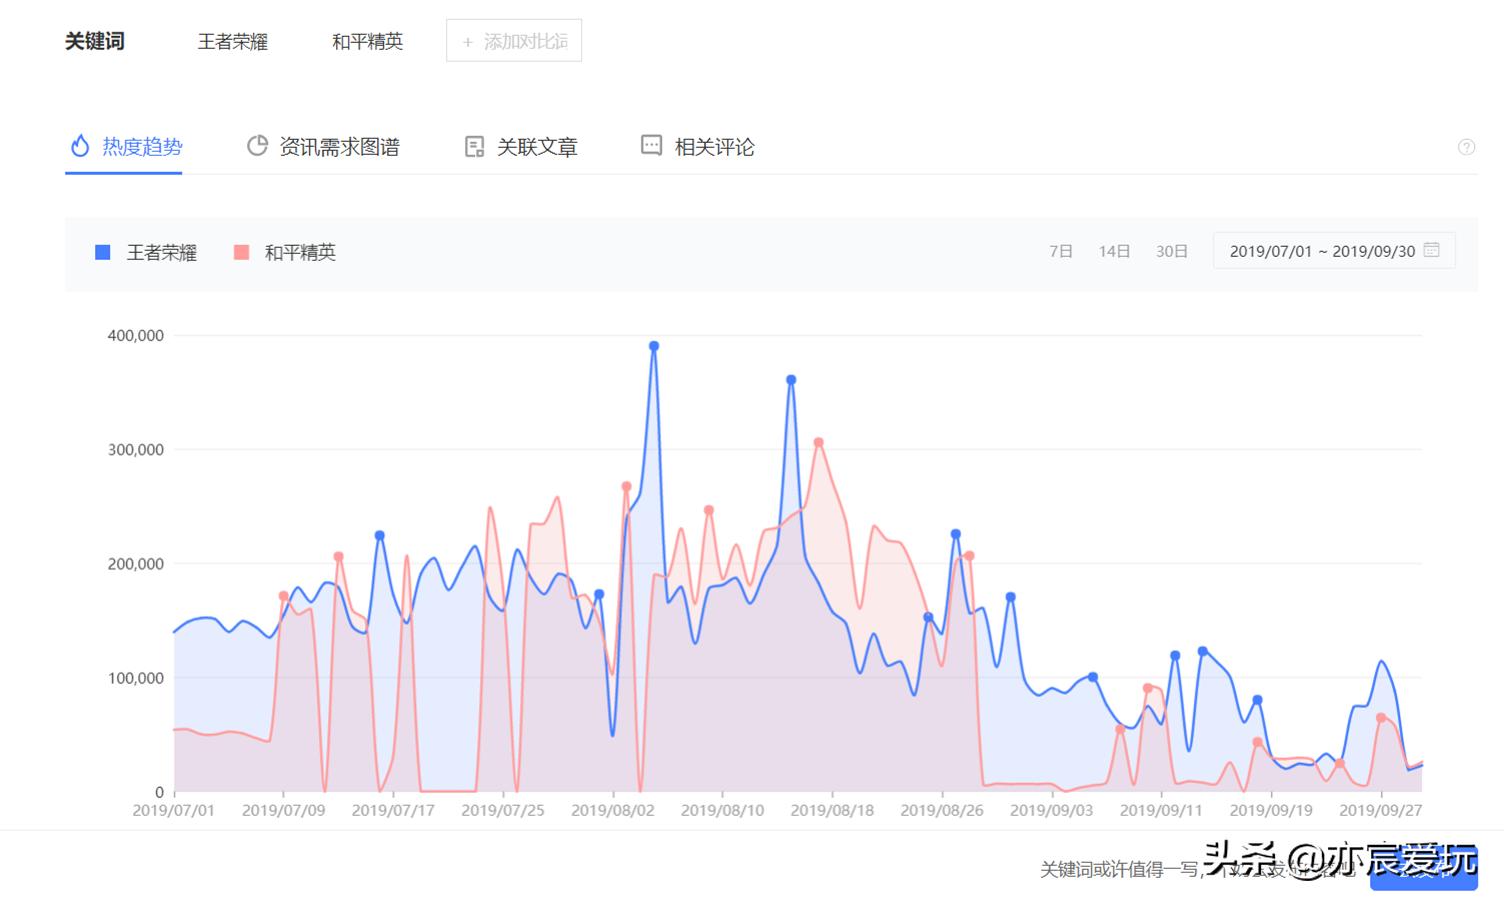This screenshot has width=1504, height=904.
Task: Select the 7日 time range
Action: (1060, 251)
